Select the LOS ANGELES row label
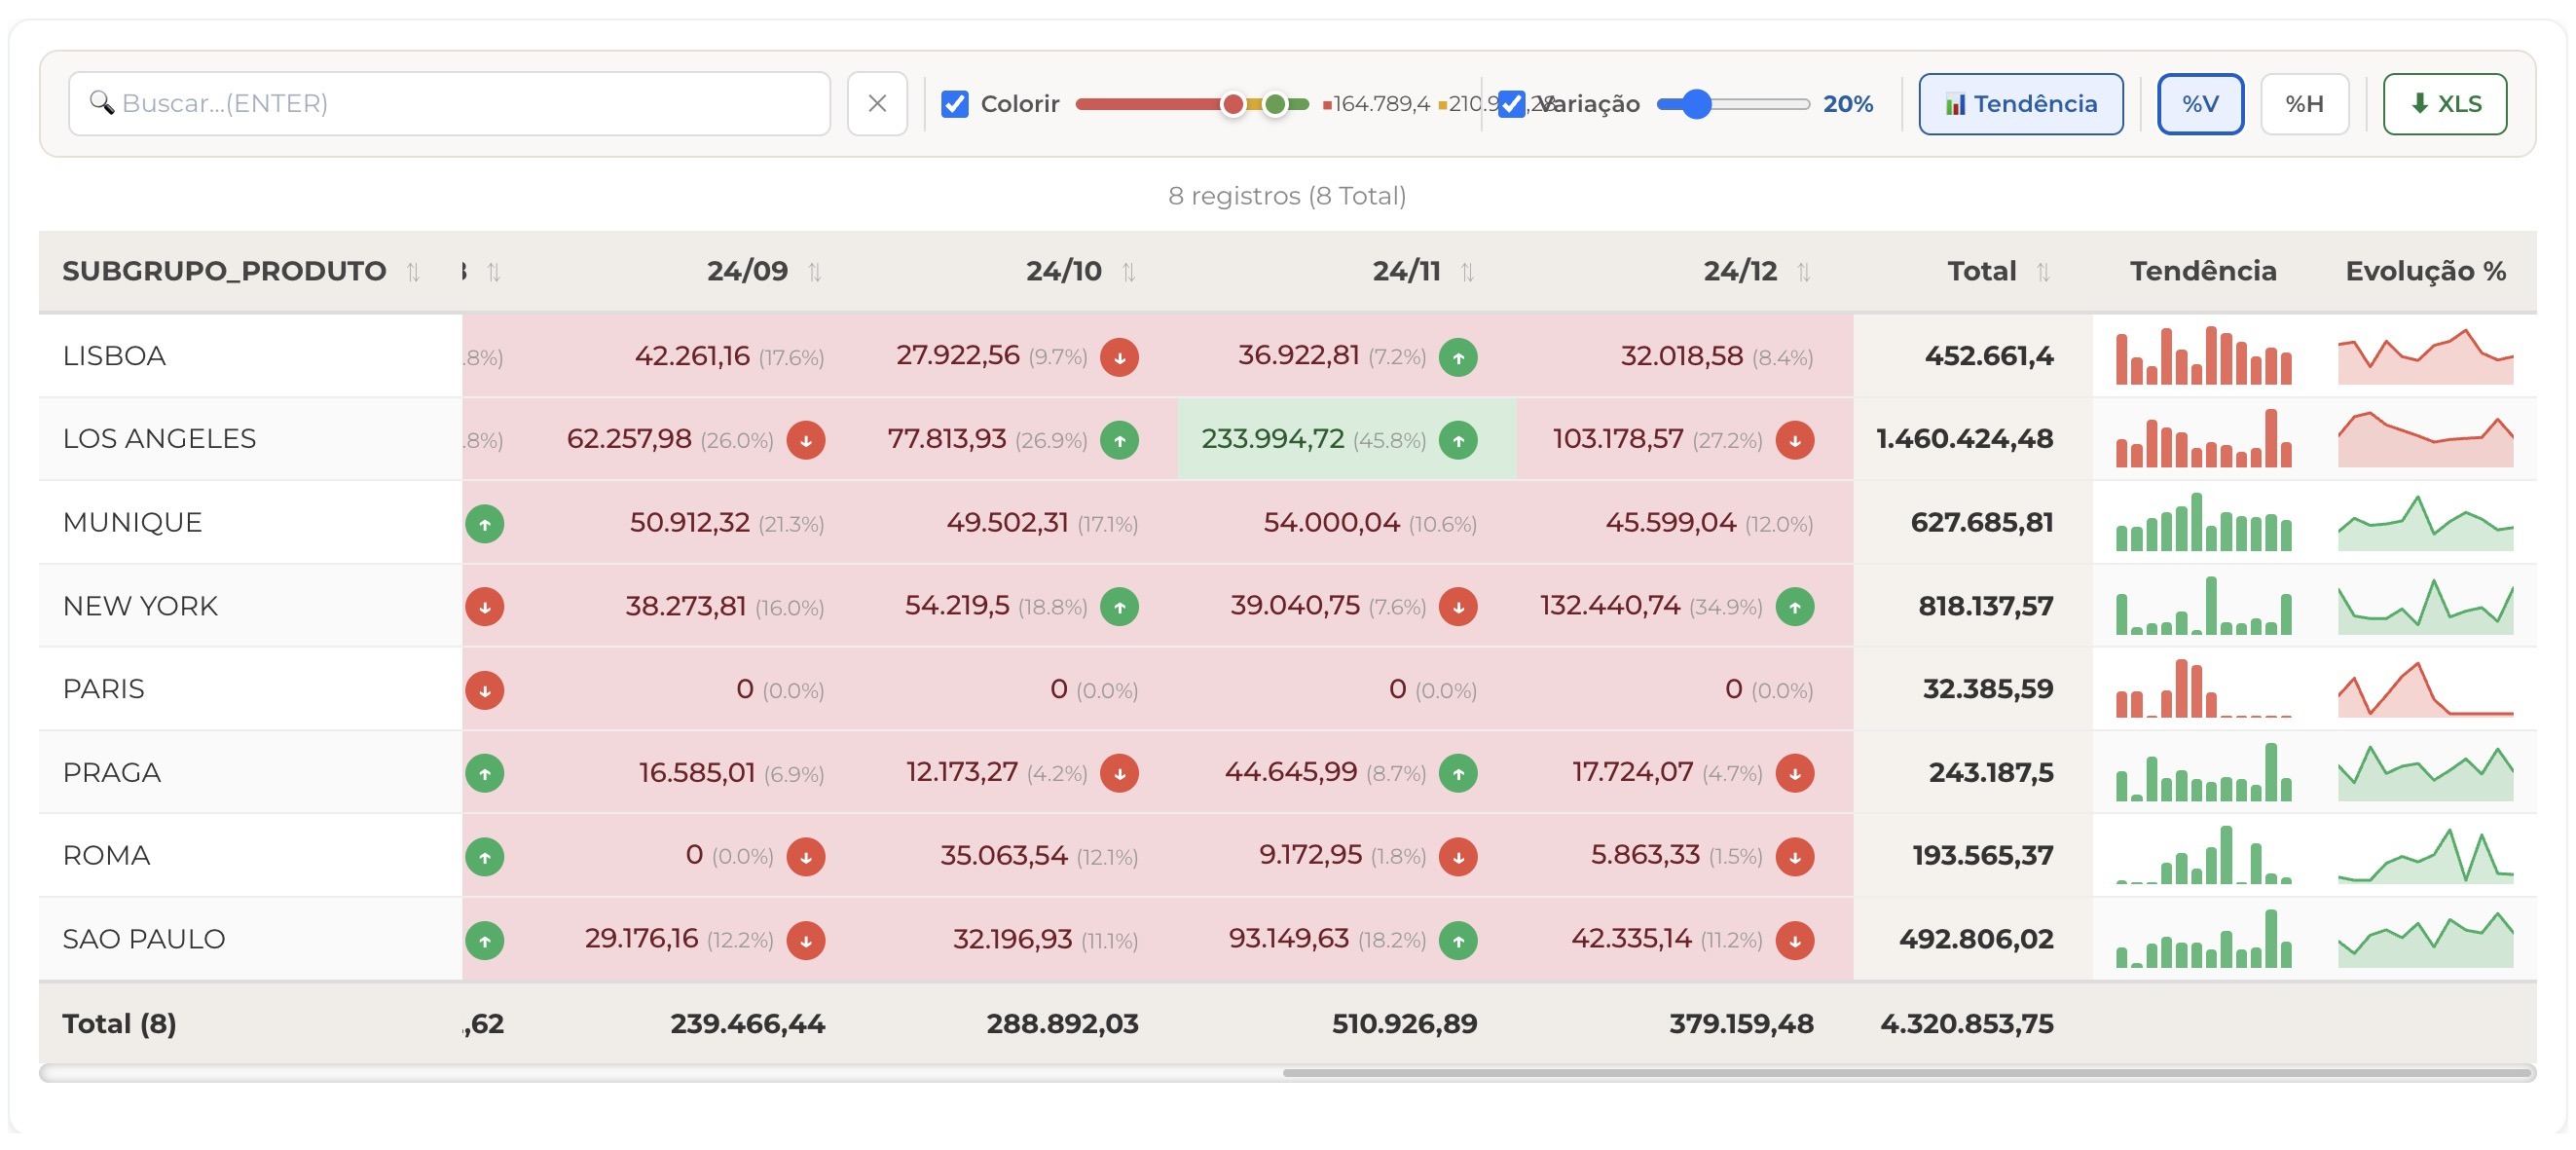 pyautogui.click(x=159, y=439)
